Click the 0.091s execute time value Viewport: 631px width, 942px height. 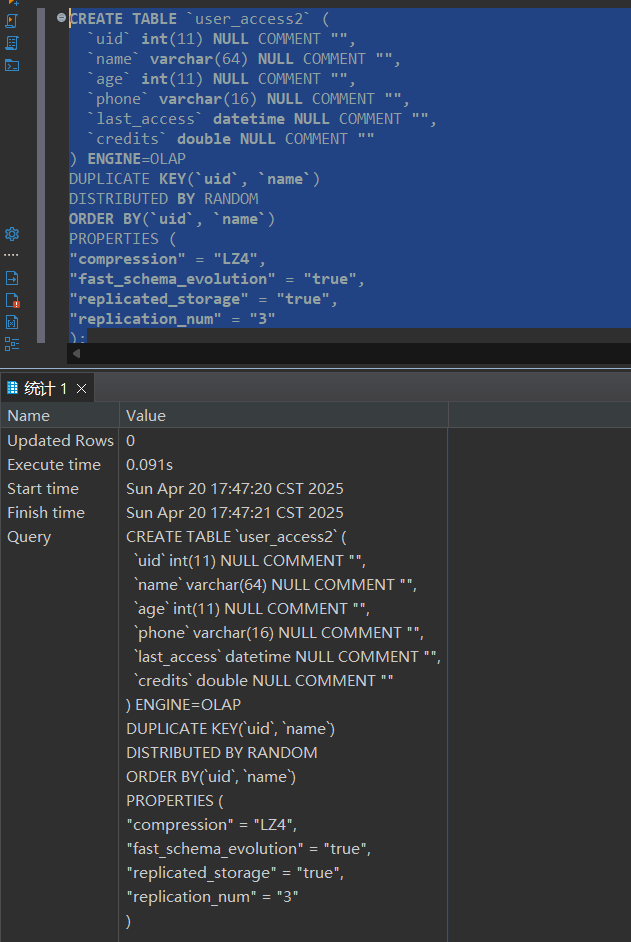pos(149,464)
